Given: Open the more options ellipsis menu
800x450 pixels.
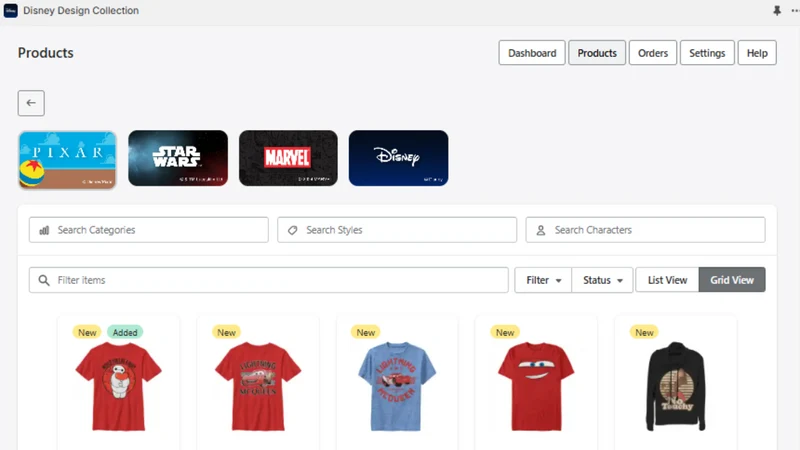Looking at the screenshot, I should [x=795, y=11].
